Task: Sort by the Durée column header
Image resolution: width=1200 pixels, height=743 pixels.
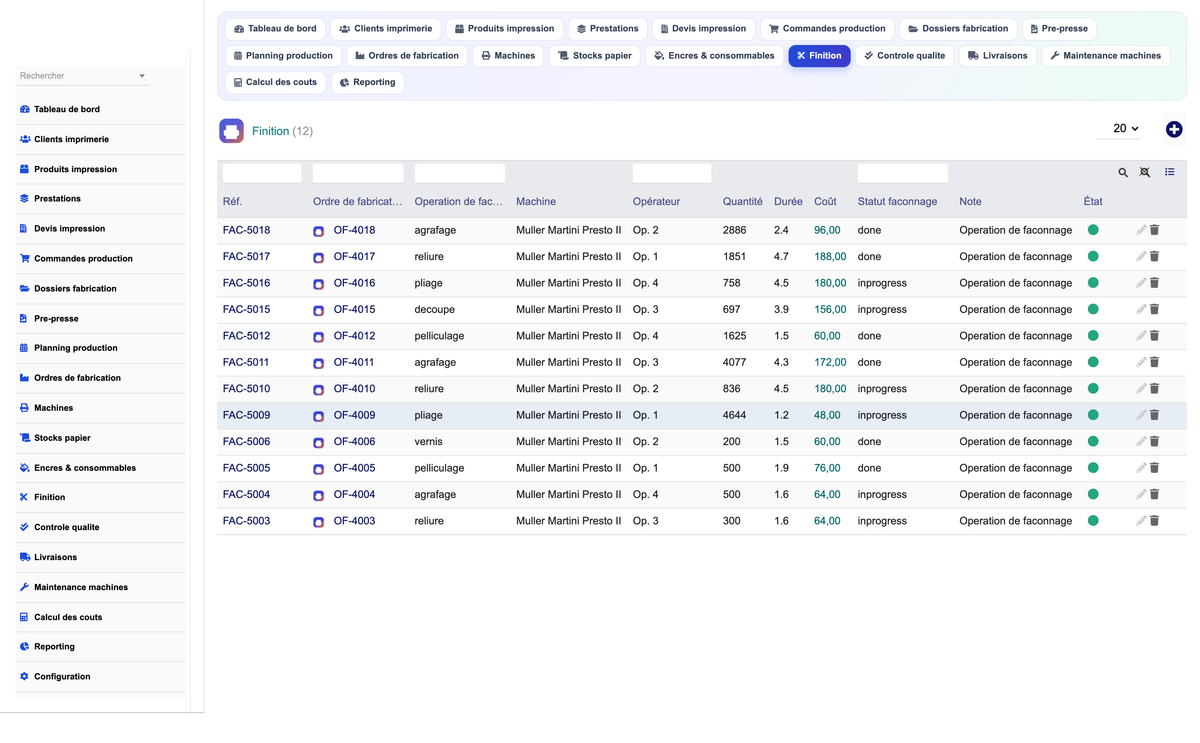Action: click(788, 202)
